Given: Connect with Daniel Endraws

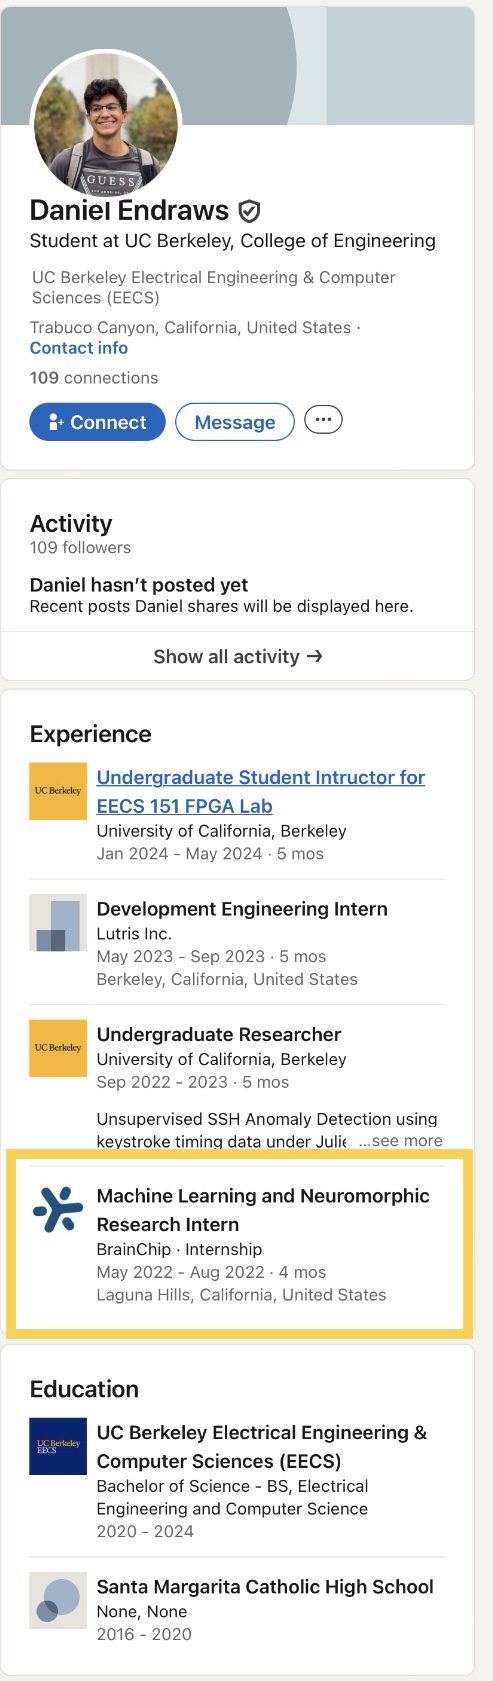Looking at the screenshot, I should point(97,422).
